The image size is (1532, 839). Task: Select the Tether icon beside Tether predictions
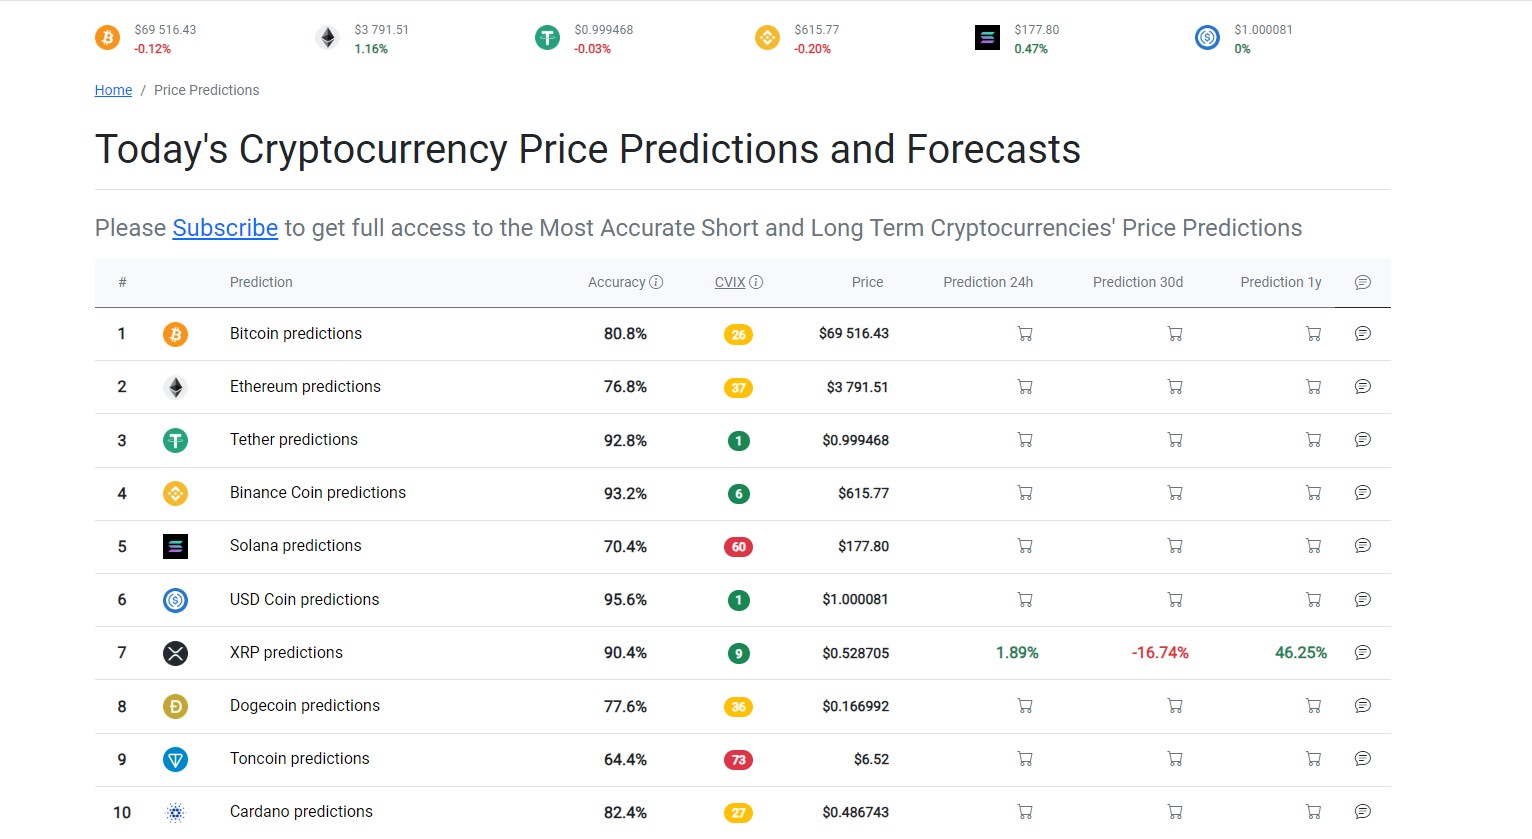[x=176, y=440]
